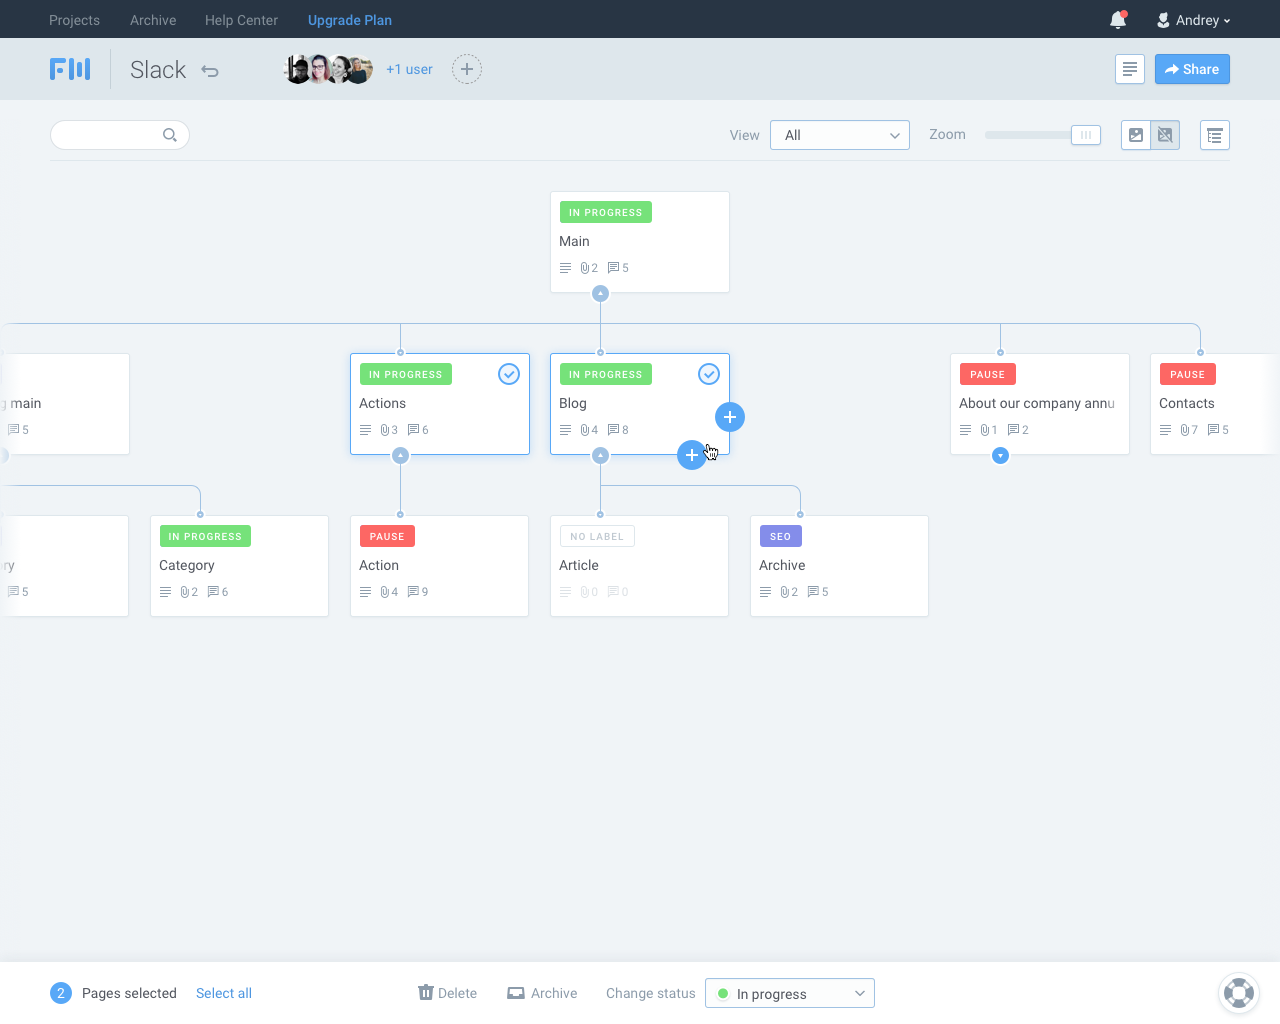
Task: Open attachments on the Actions card
Action: tap(389, 430)
